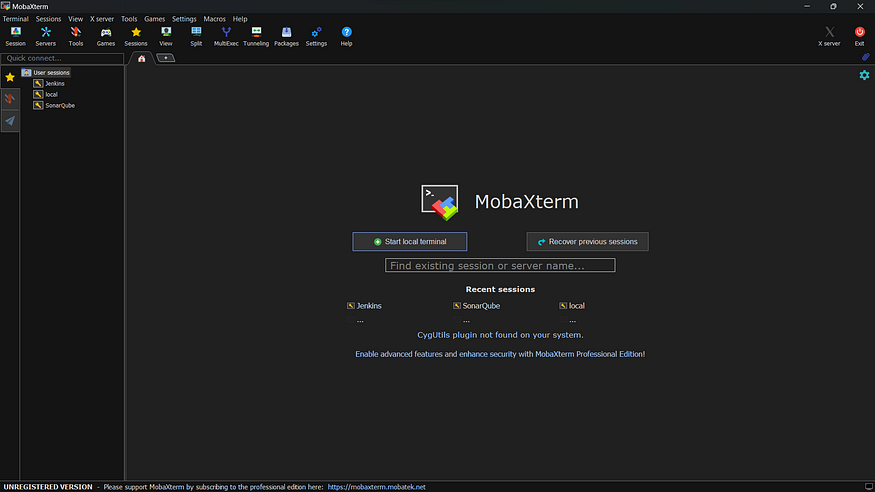This screenshot has width=875, height=492.
Task: Click the Servers toolbar icon
Action: (x=46, y=36)
